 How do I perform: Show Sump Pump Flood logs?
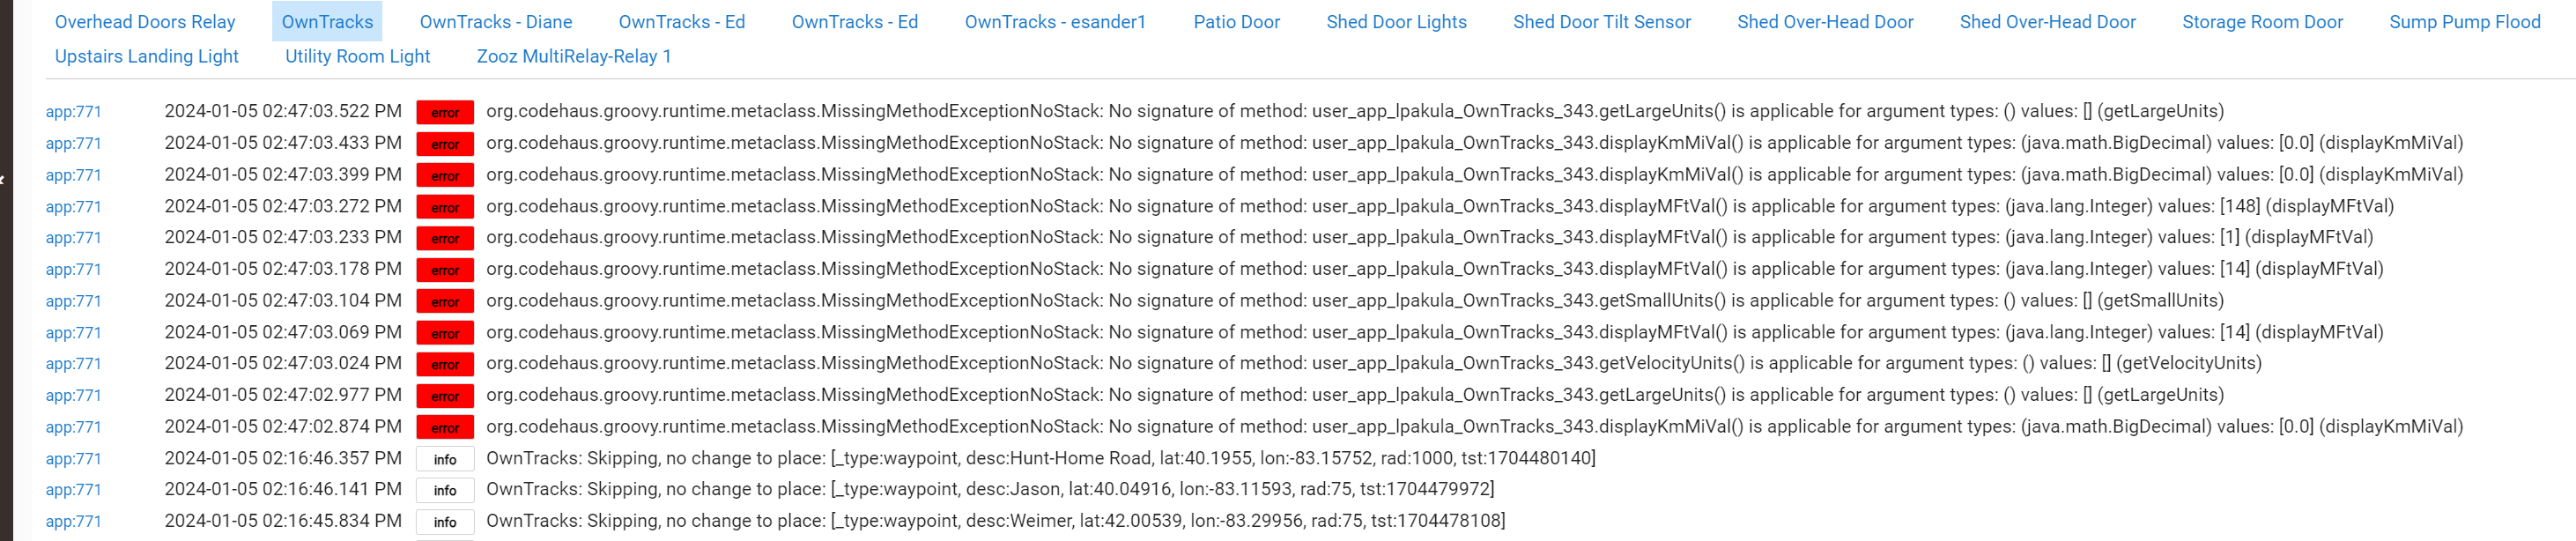[x=2464, y=22]
